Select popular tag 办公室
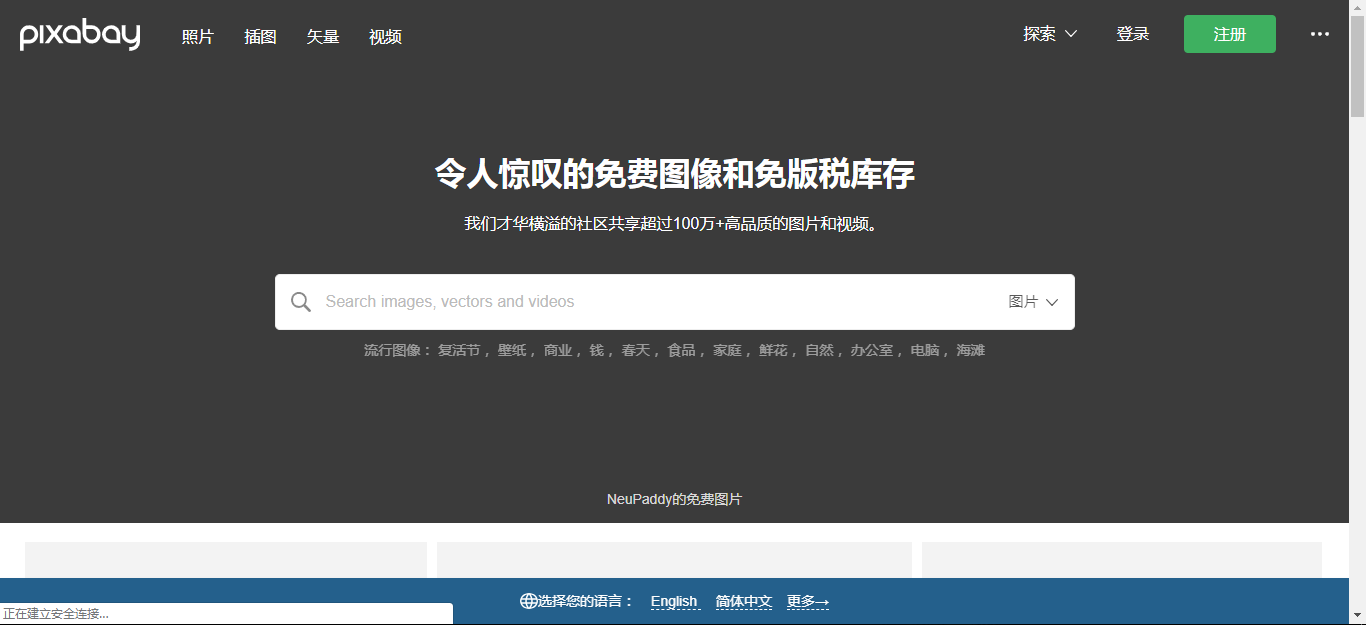Image resolution: width=1366 pixels, height=625 pixels. coord(872,350)
